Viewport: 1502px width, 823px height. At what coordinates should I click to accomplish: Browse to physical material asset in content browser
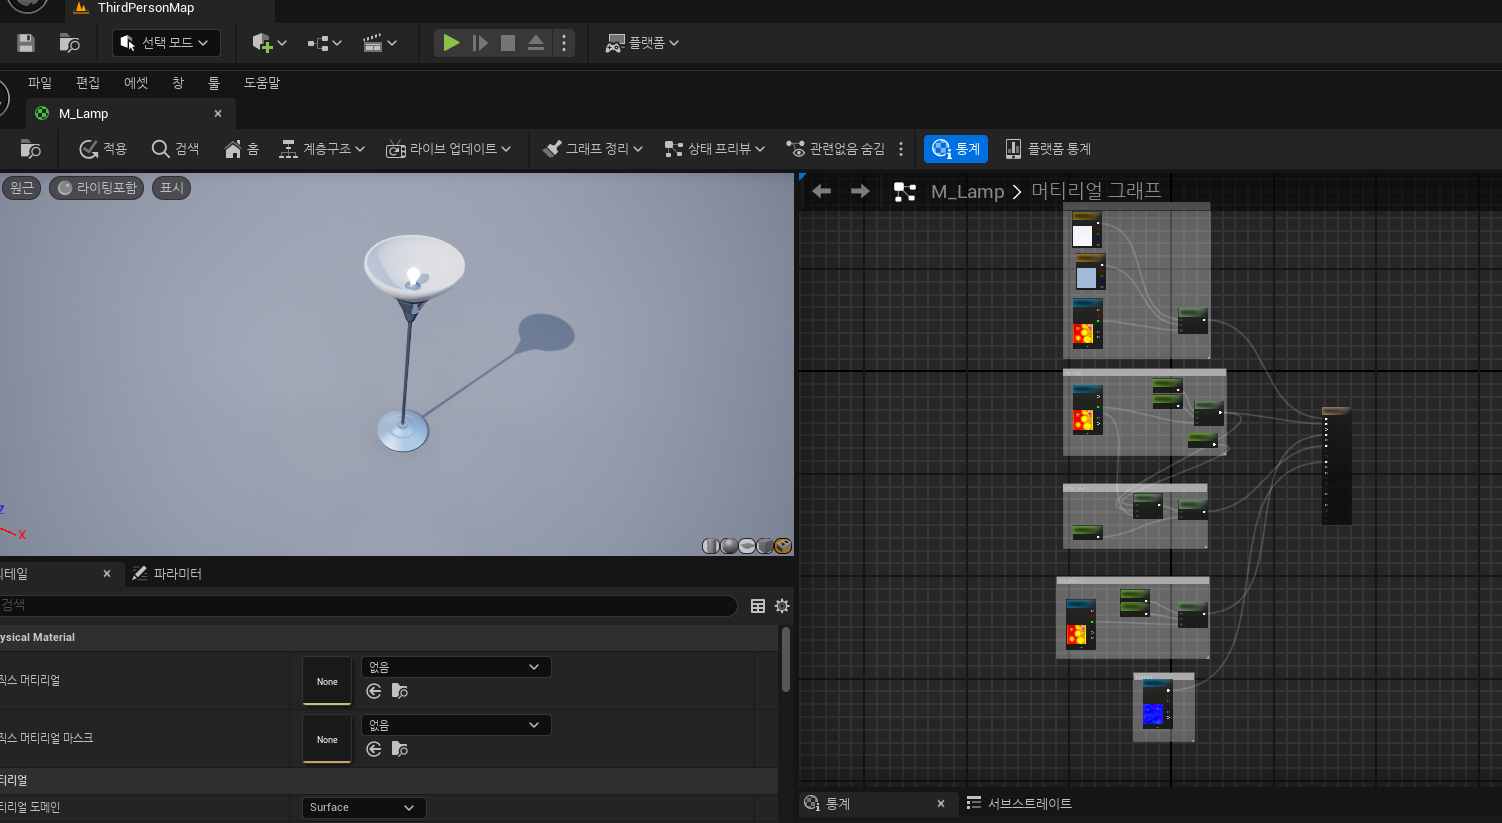[x=400, y=691]
